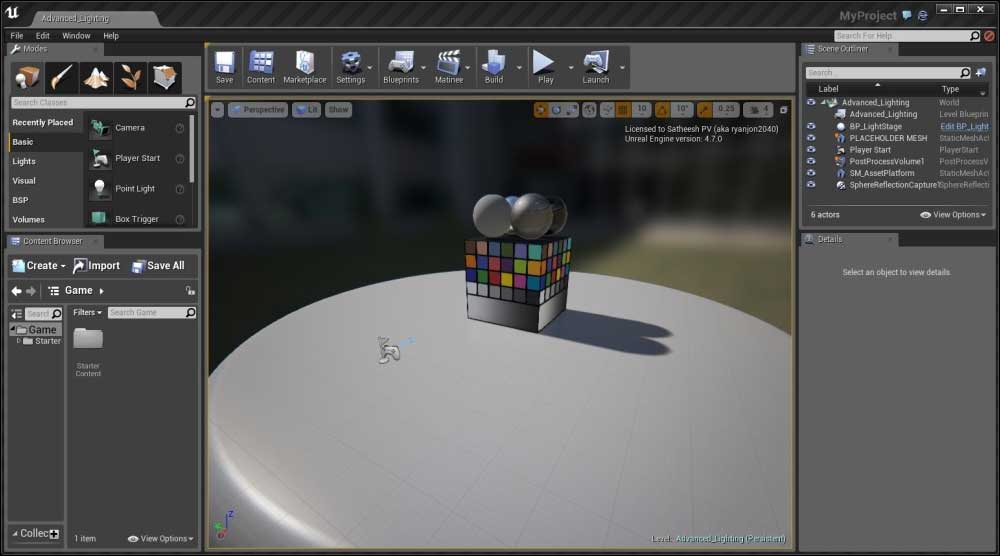This screenshot has height=556, width=1000.
Task: Open the File menu
Action: [17, 36]
